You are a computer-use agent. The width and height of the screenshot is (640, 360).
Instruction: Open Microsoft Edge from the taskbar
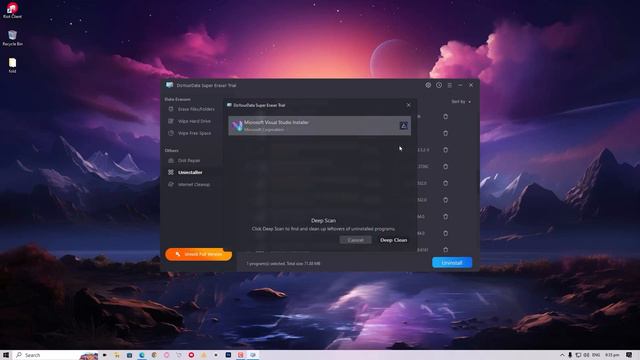pyautogui.click(x=142, y=355)
